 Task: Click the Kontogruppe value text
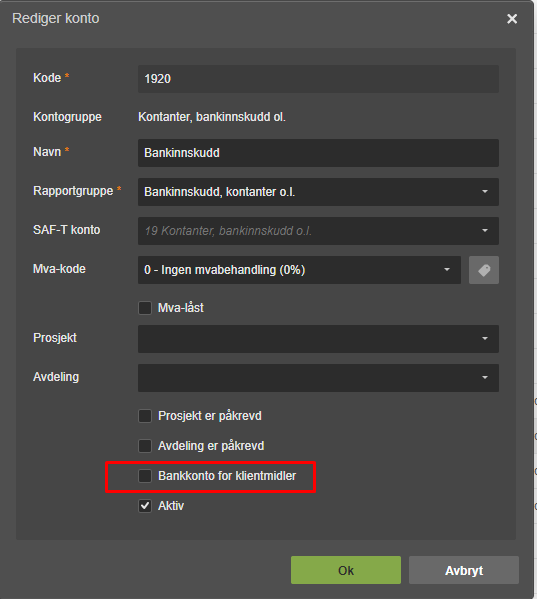(x=212, y=117)
